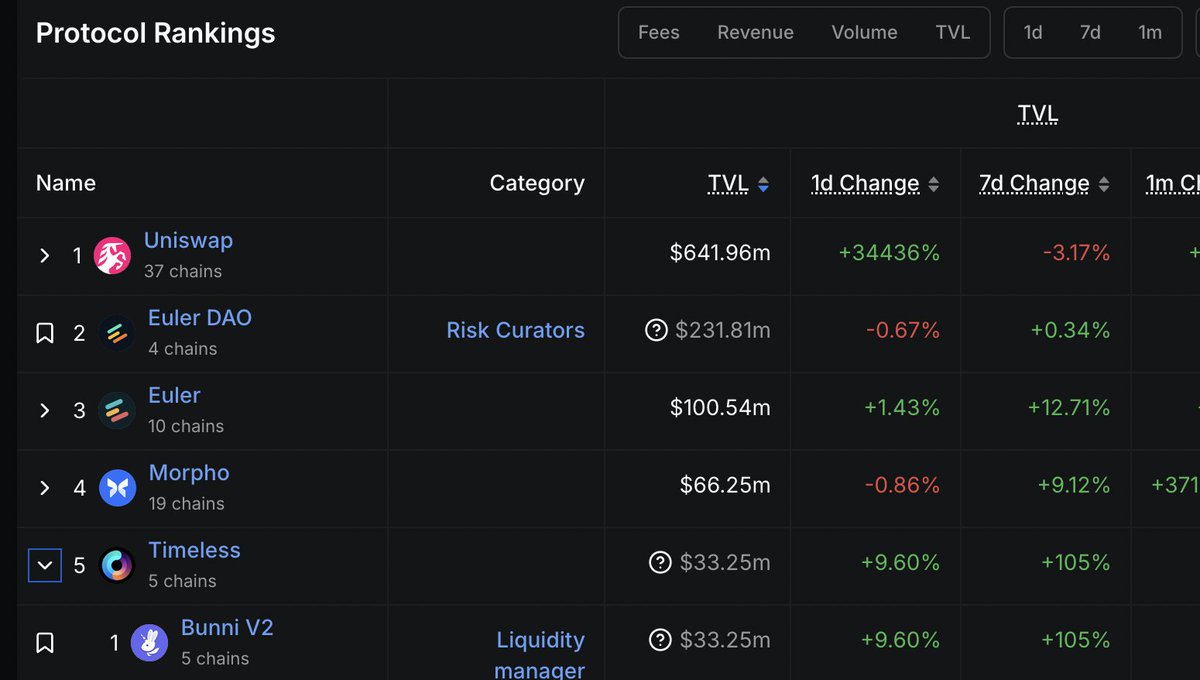This screenshot has height=680, width=1200.
Task: Switch to 1m time period
Action: click(1150, 32)
